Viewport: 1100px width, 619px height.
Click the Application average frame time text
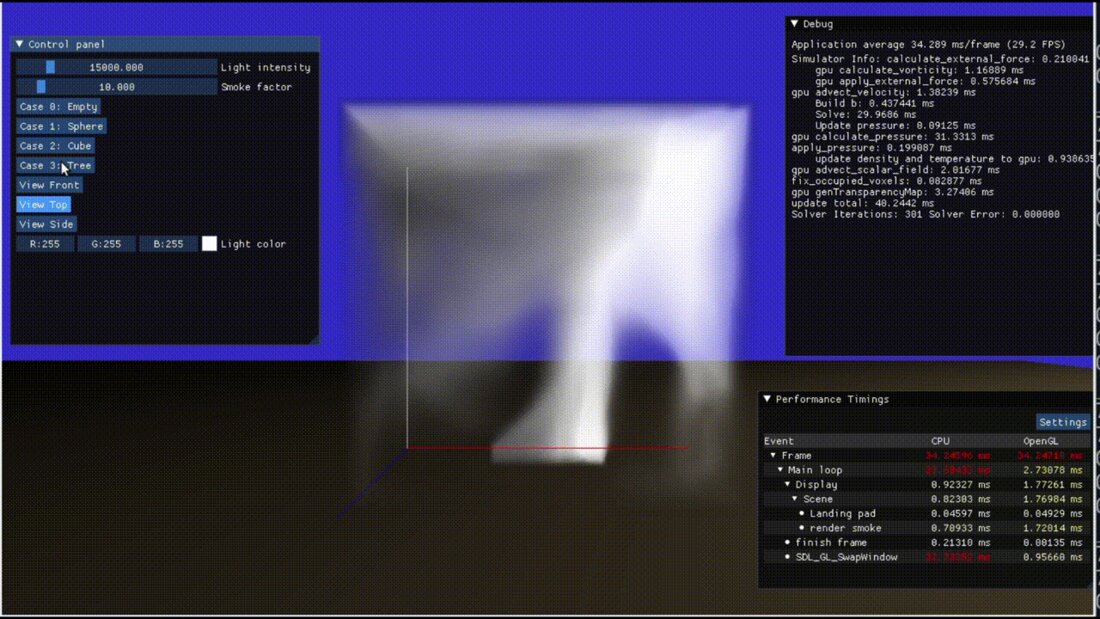(x=928, y=44)
